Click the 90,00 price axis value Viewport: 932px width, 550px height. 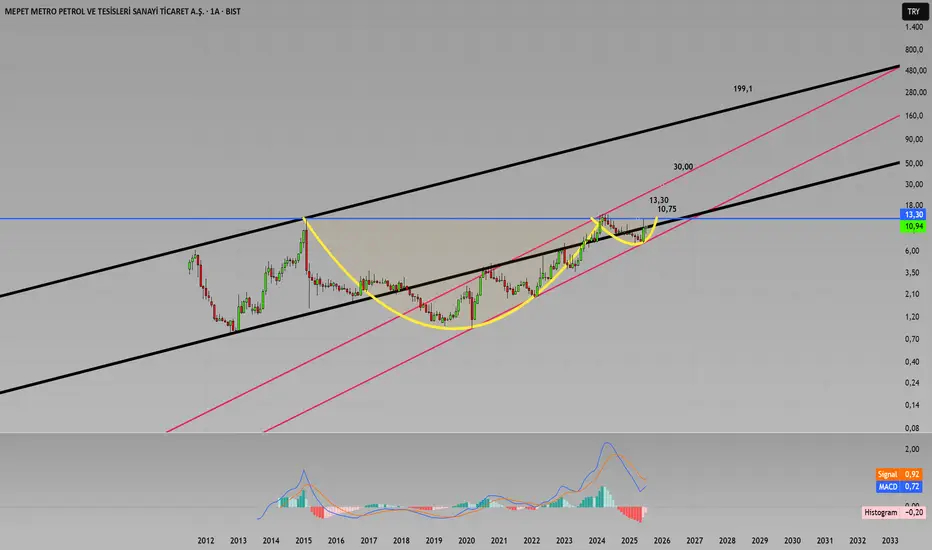[x=914, y=140]
